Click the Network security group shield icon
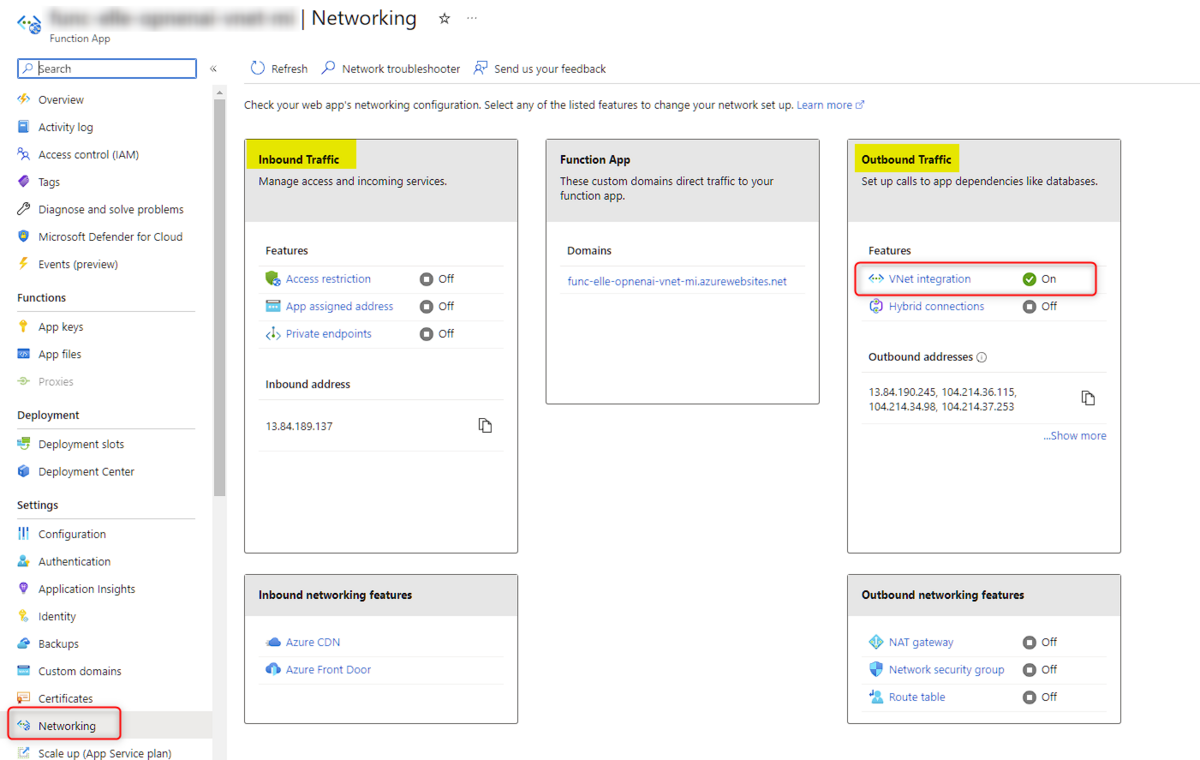 [876, 670]
